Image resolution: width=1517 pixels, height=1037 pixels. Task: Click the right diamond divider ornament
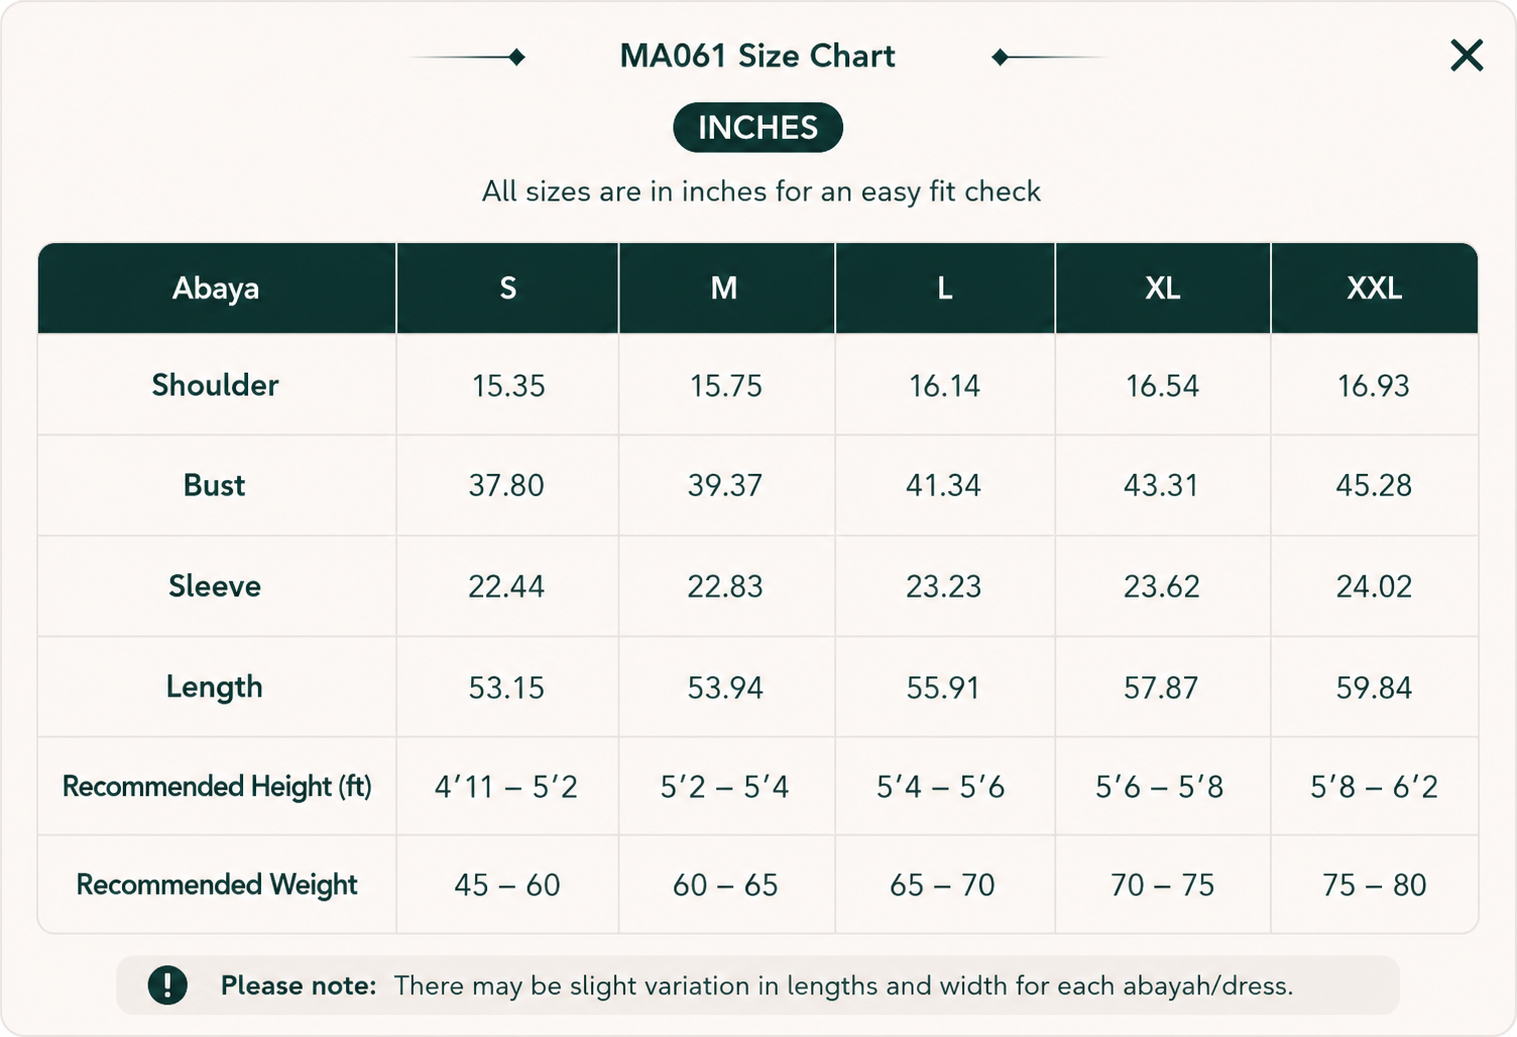coord(1050,57)
